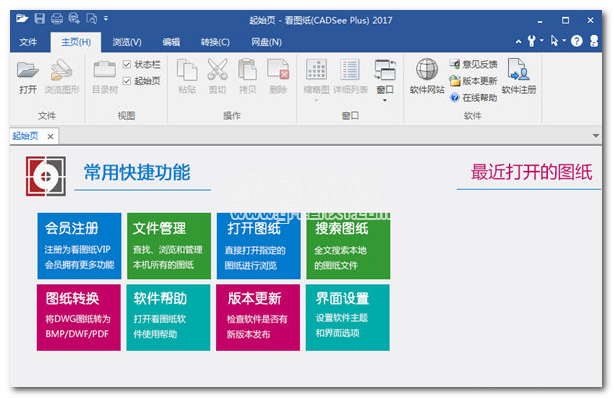613x398 pixels.
Task: Switch to the 浏览(V) ribbon tab
Action: point(127,42)
